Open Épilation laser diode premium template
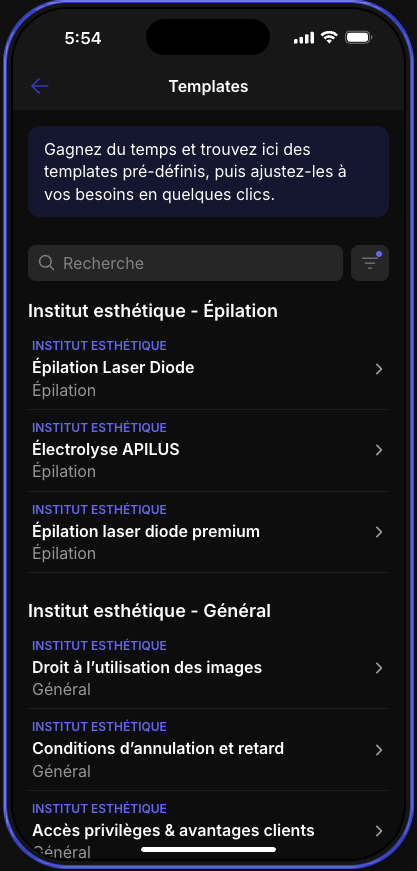The width and height of the screenshot is (417, 871). (208, 532)
